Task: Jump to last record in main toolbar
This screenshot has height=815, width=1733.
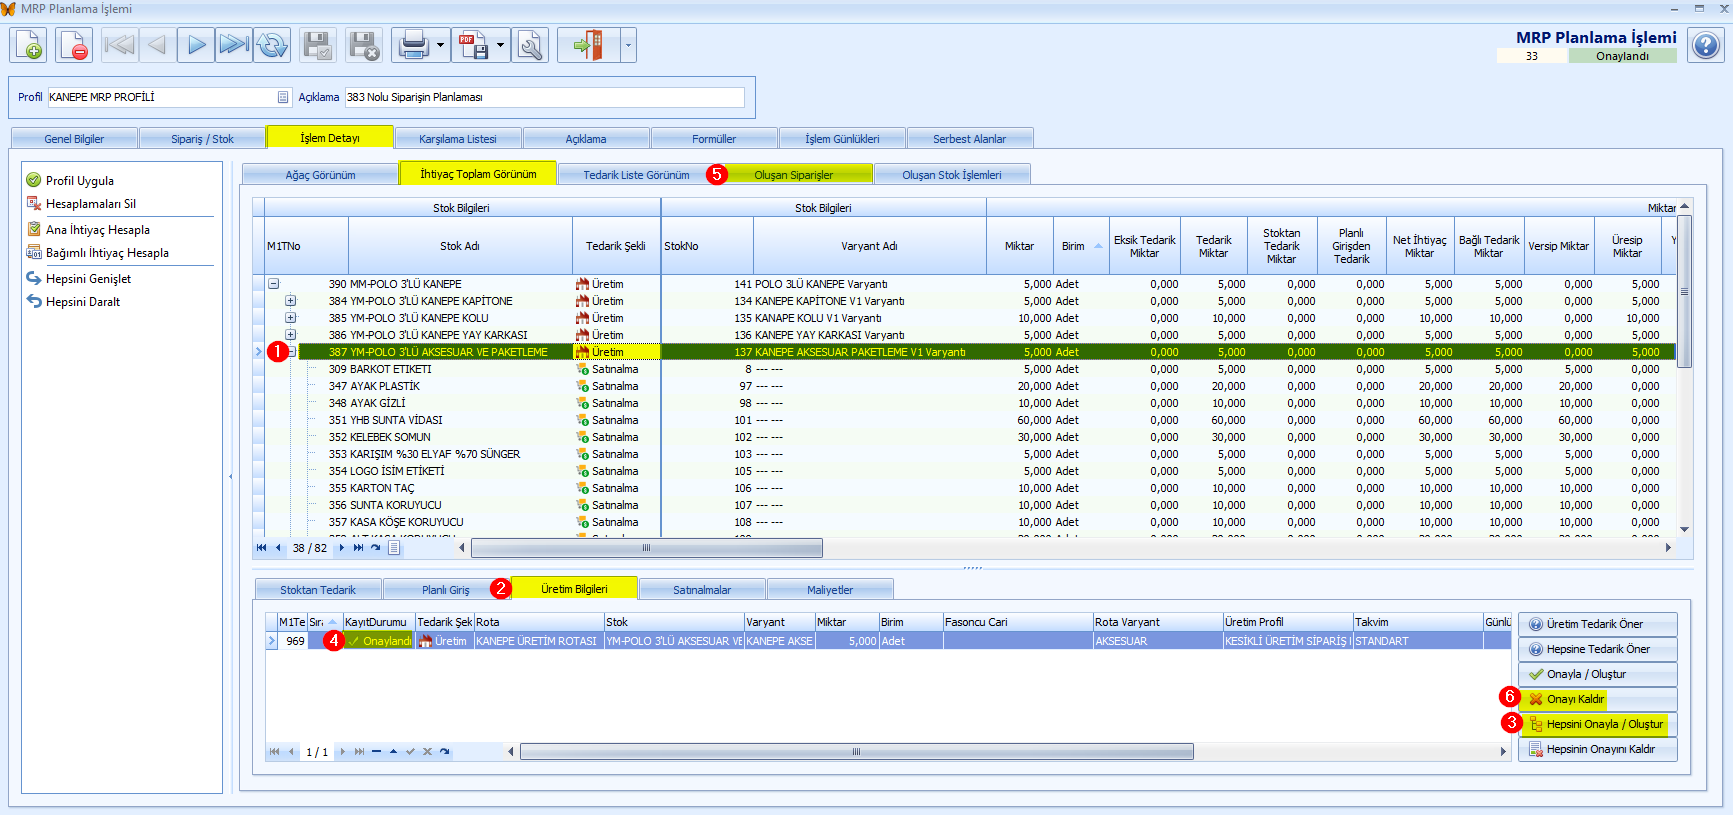Action: click(x=234, y=45)
